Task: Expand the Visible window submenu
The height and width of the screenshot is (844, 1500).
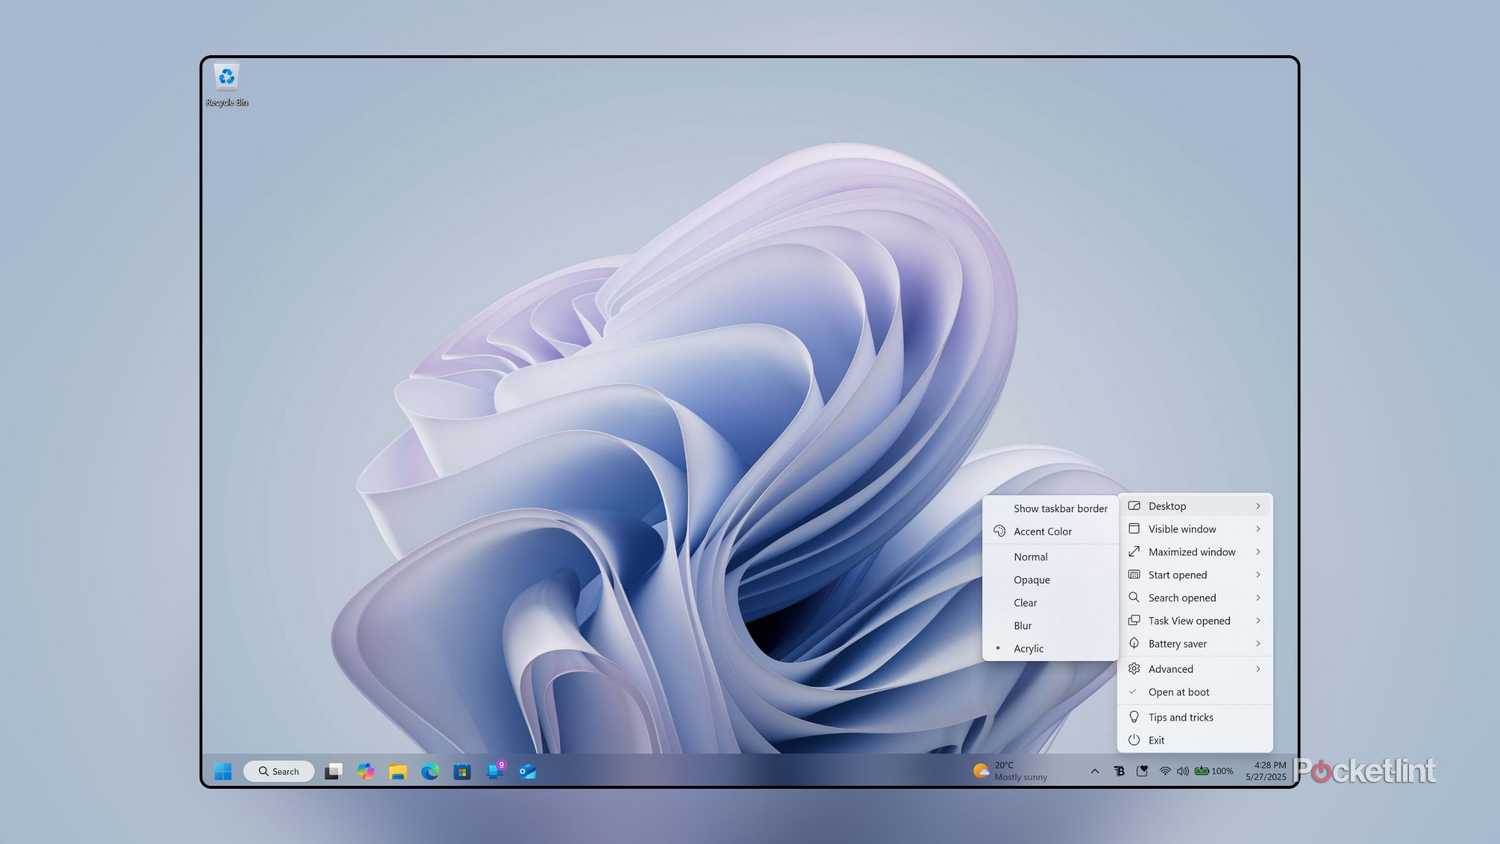Action: (1182, 529)
